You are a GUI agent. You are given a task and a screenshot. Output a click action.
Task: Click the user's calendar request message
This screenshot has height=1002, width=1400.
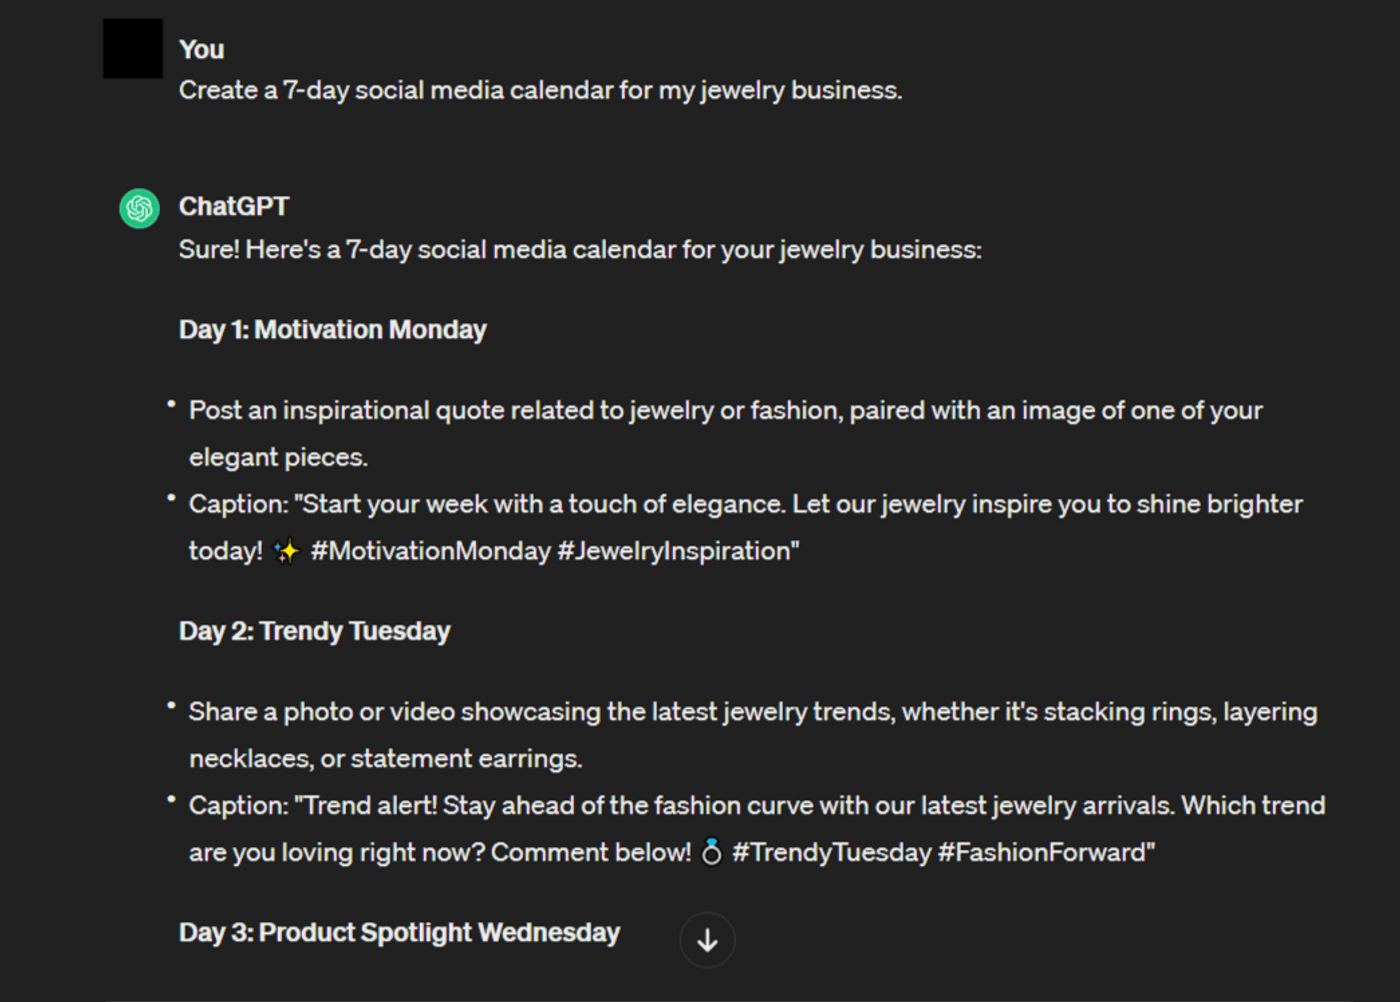540,90
